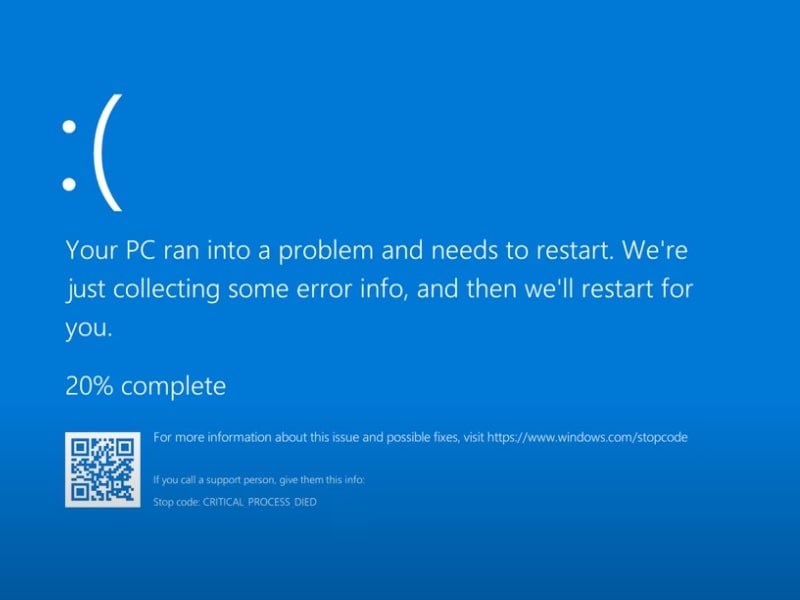Click the QR code's top-right finder square
This screenshot has width=800, height=600.
click(x=125, y=448)
